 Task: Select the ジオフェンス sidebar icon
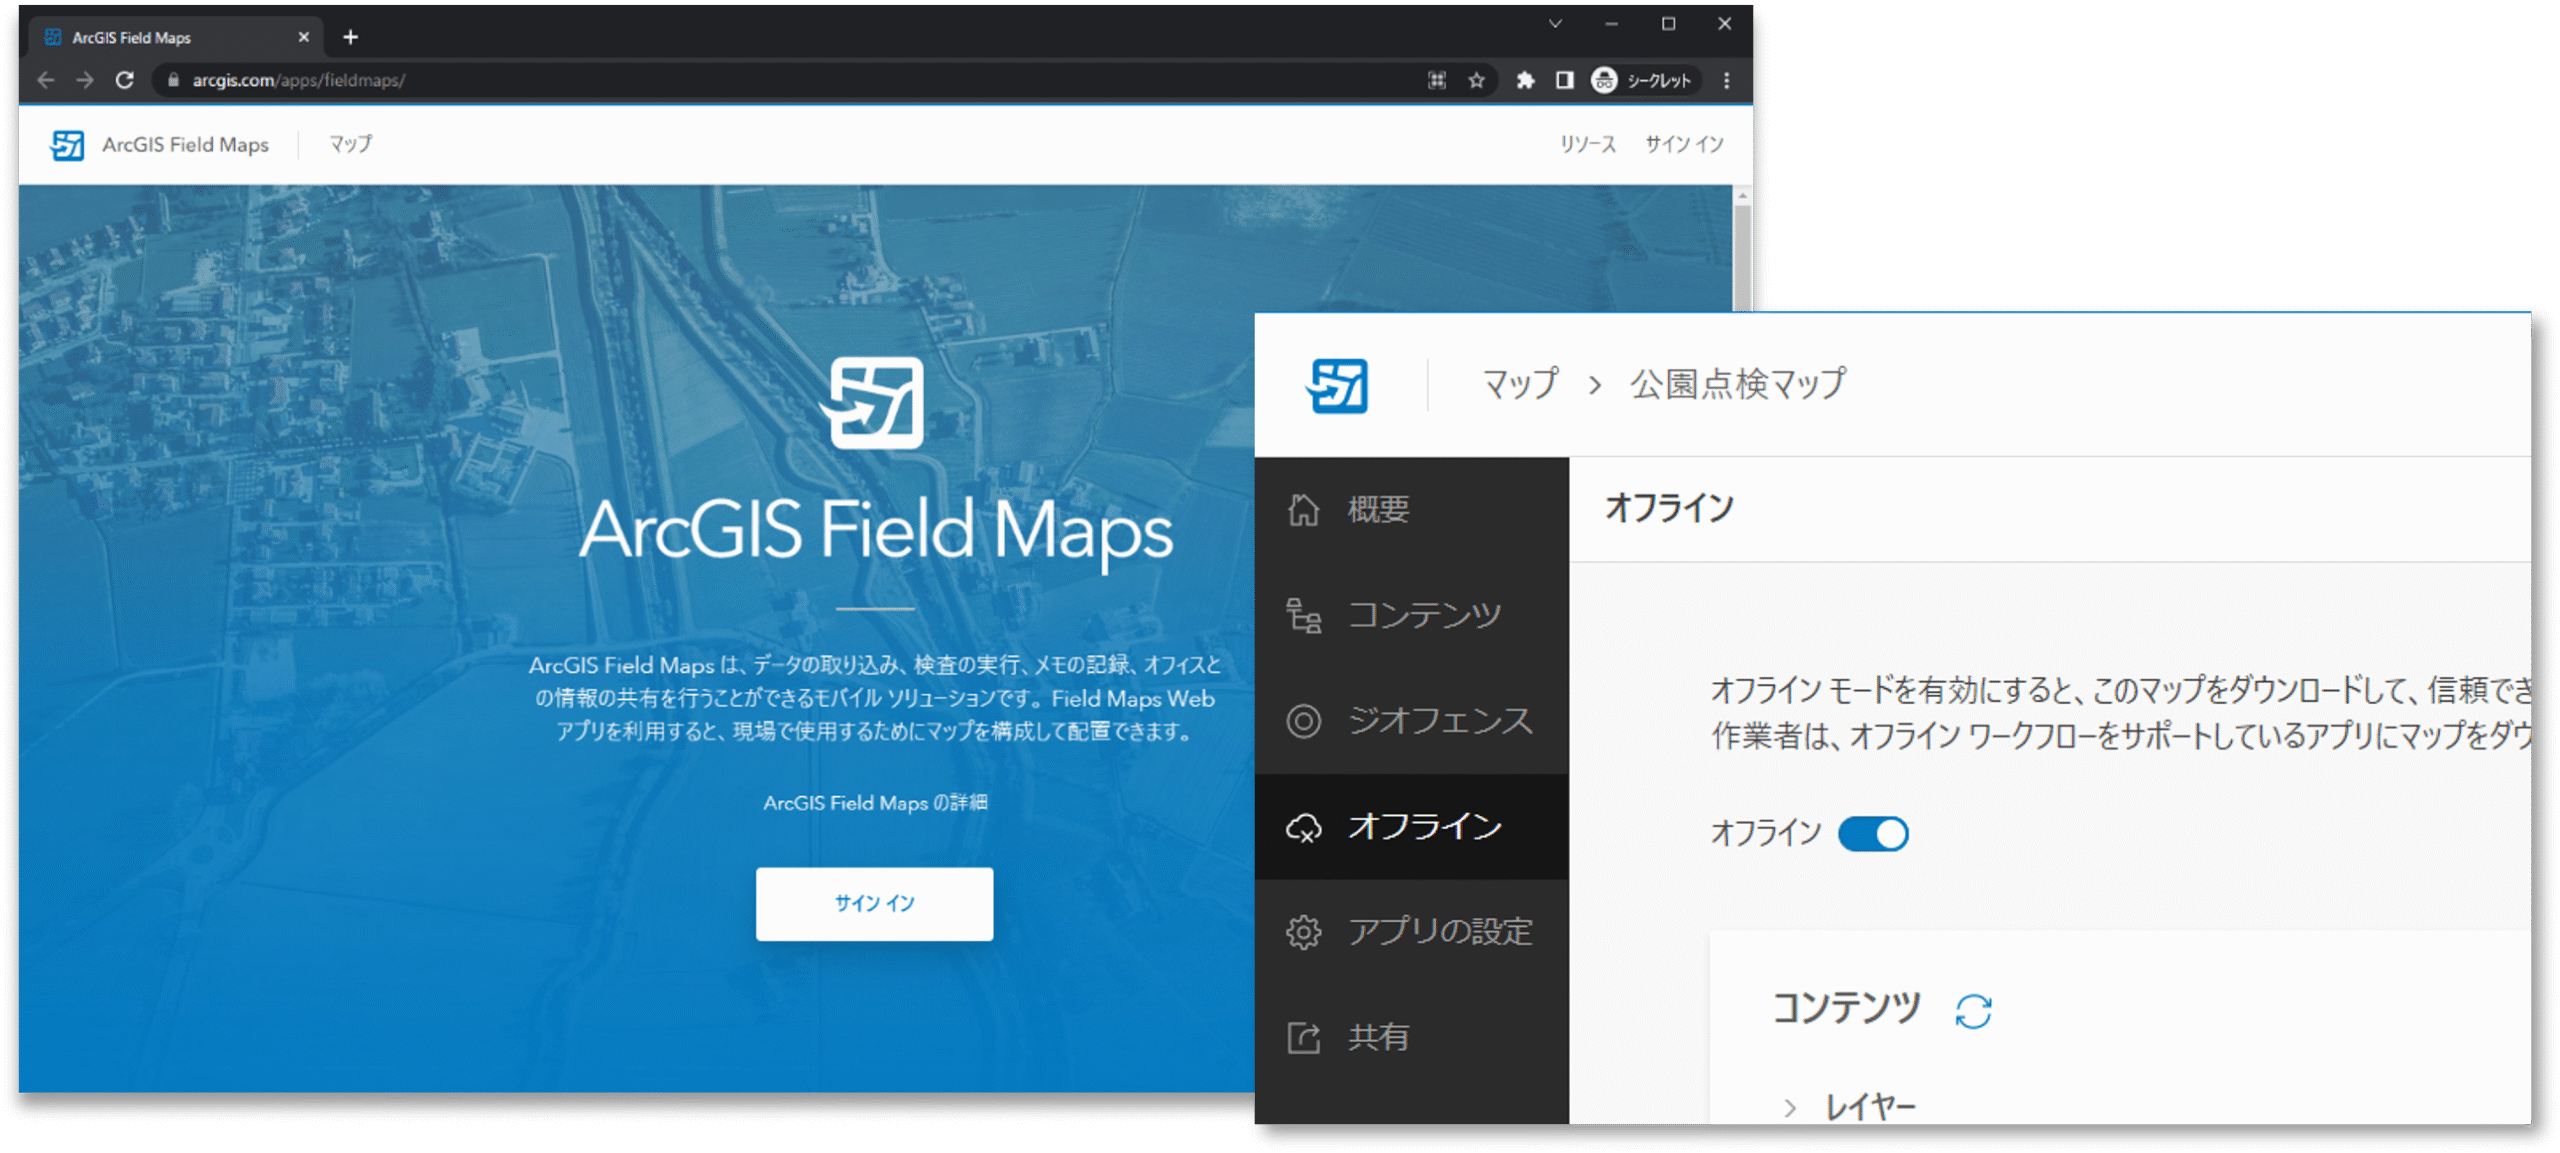[x=1306, y=722]
